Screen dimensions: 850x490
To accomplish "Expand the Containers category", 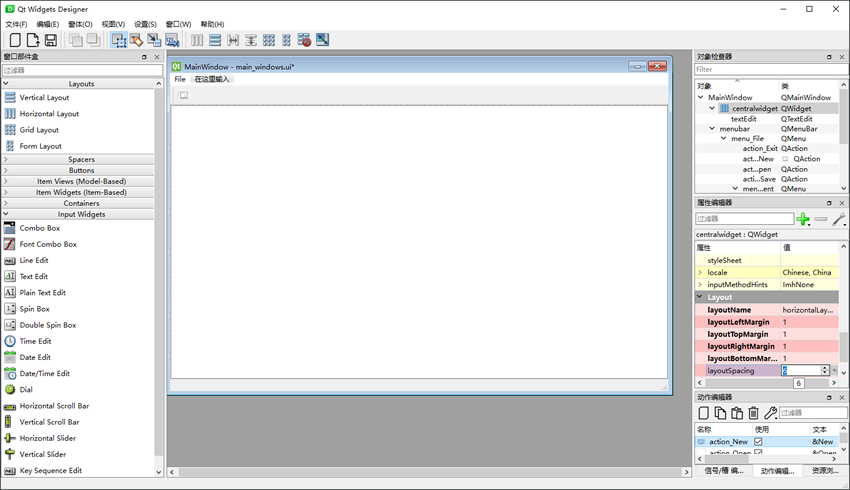I will tap(6, 203).
